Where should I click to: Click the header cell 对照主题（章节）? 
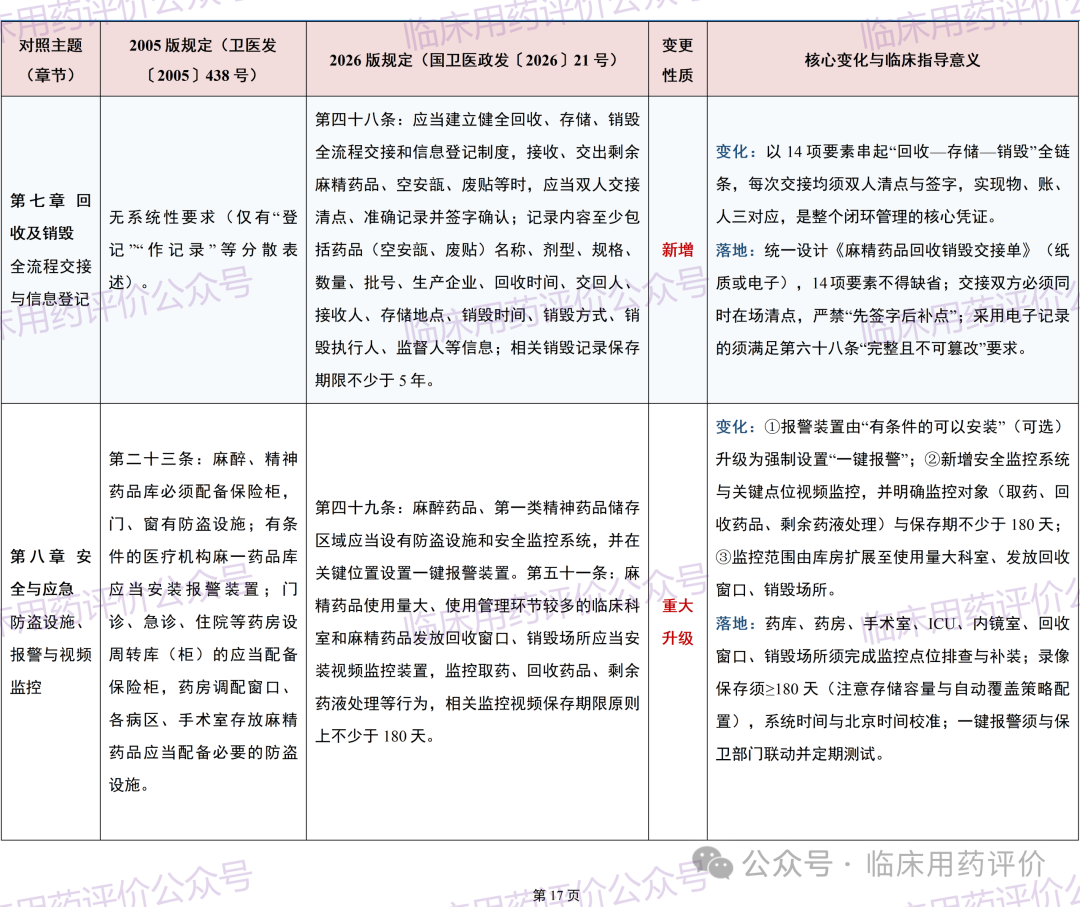pyautogui.click(x=50, y=59)
